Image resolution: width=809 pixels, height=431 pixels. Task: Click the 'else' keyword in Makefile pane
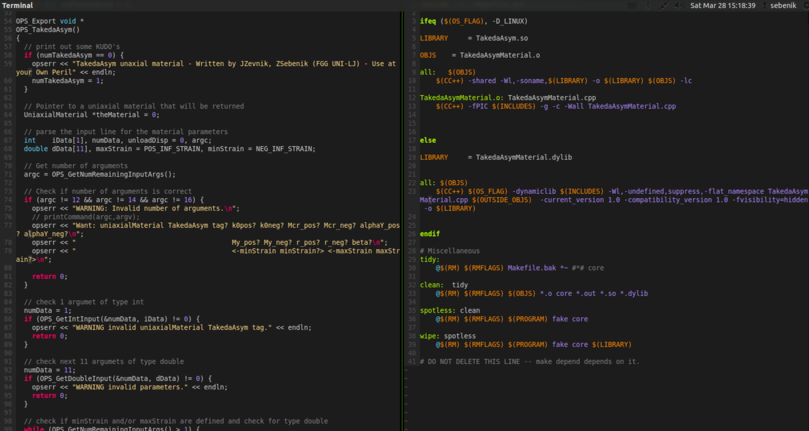427,141
